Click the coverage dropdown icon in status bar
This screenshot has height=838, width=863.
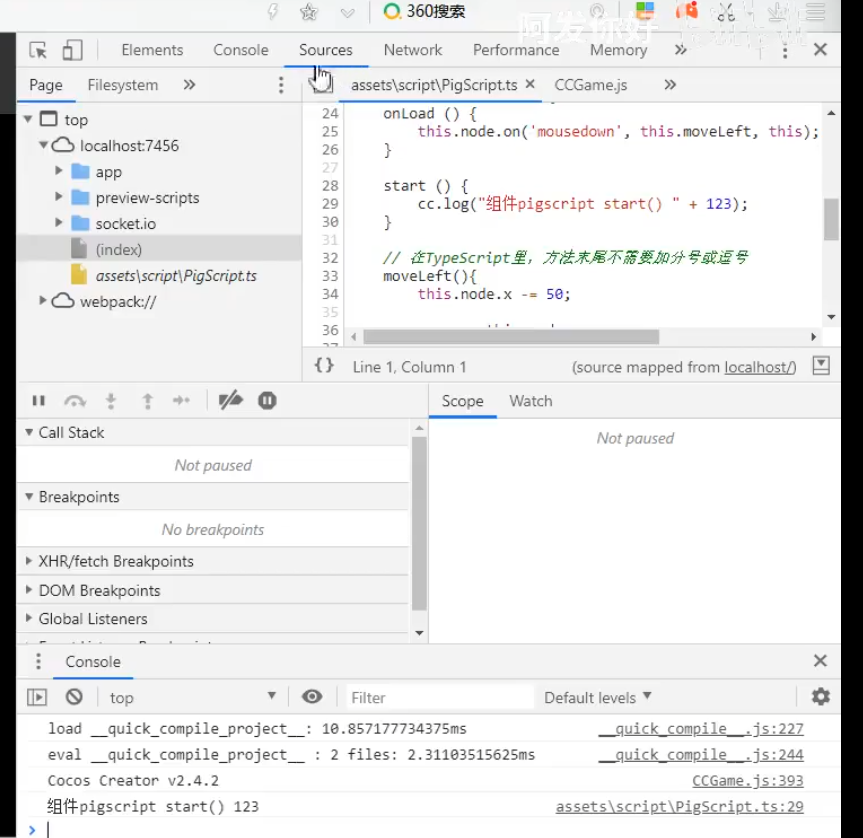pos(821,365)
